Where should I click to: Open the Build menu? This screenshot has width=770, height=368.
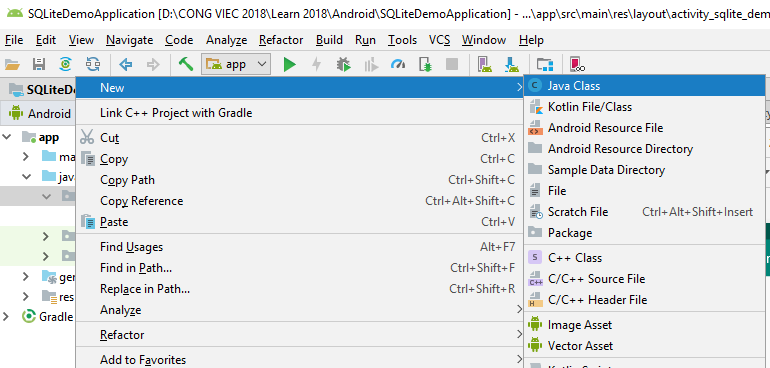pos(329,40)
